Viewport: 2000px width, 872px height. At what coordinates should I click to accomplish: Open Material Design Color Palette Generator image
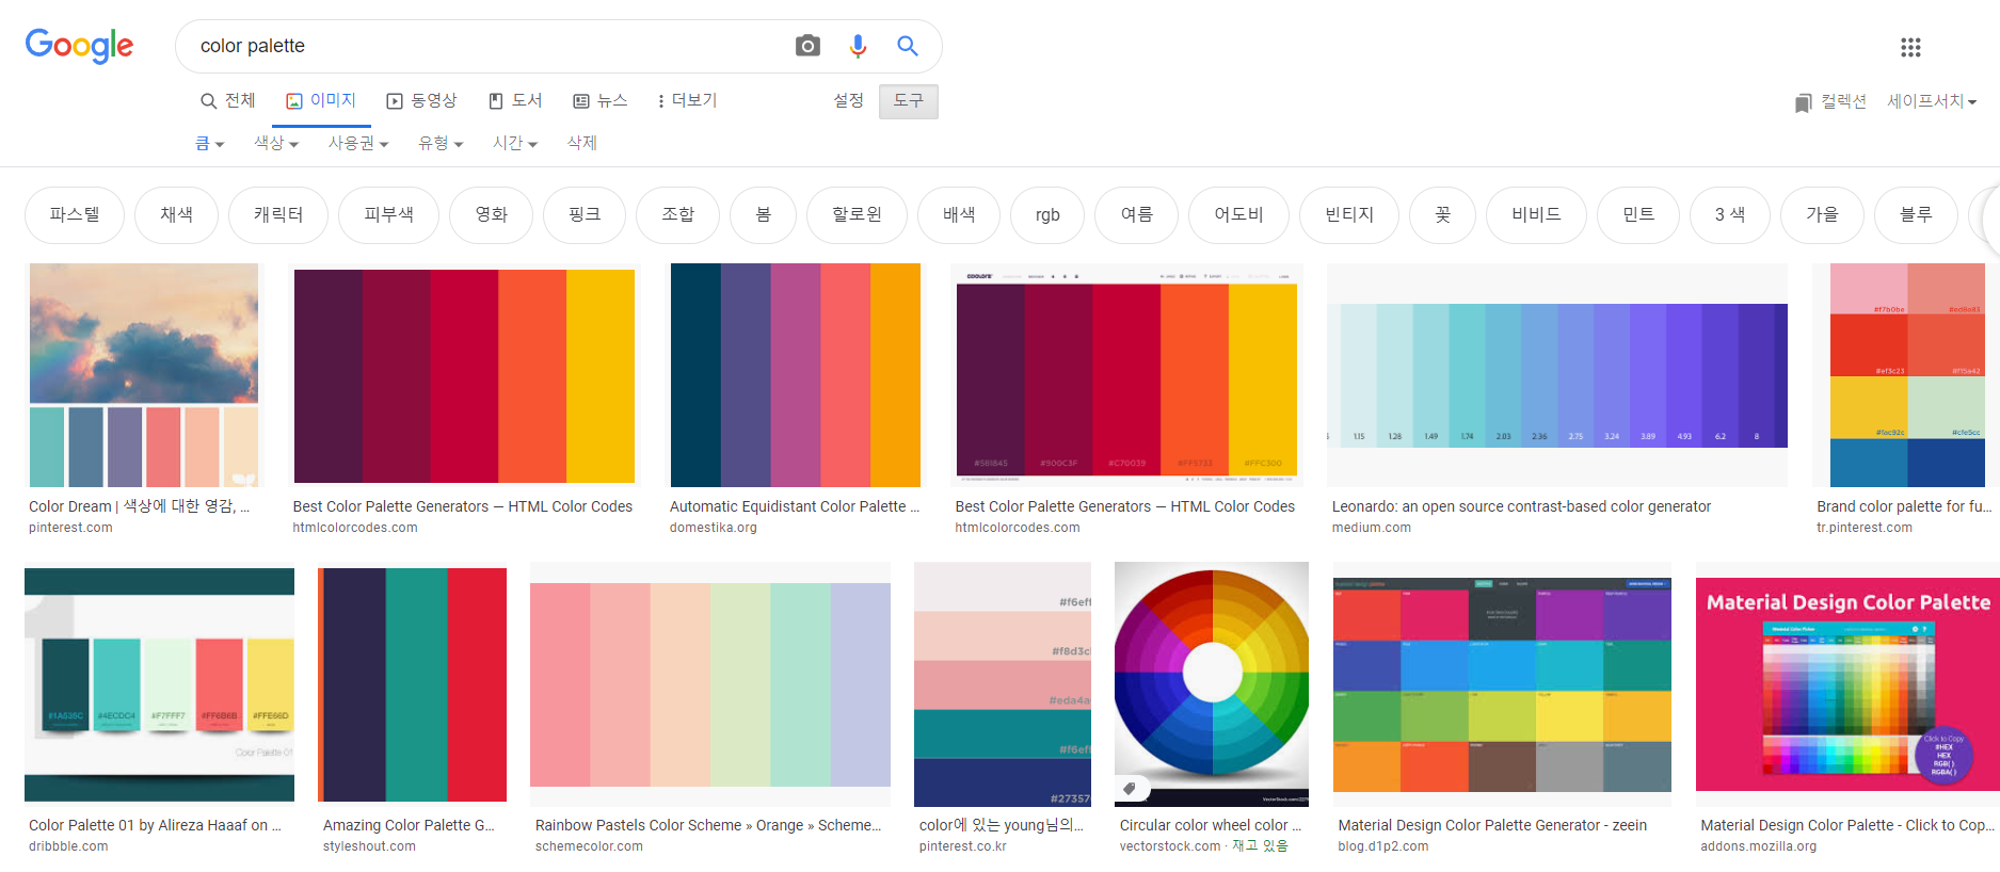coord(1502,685)
